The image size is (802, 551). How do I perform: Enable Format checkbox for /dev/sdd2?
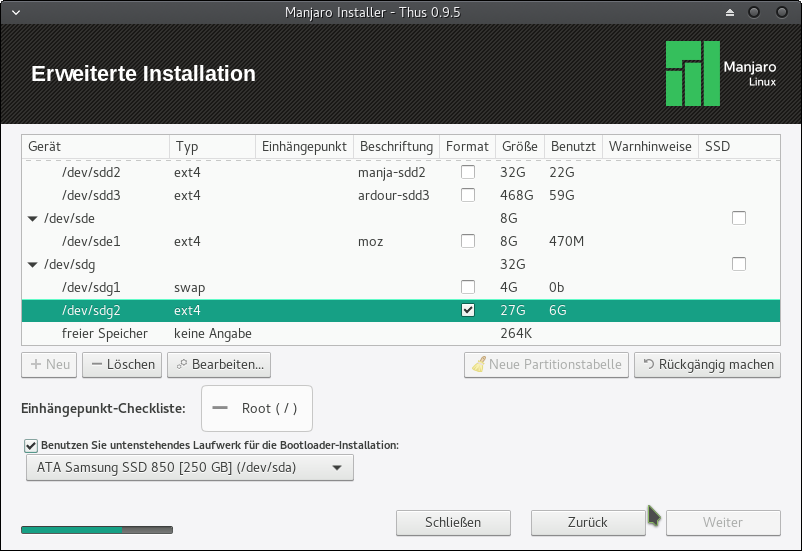[x=468, y=172]
